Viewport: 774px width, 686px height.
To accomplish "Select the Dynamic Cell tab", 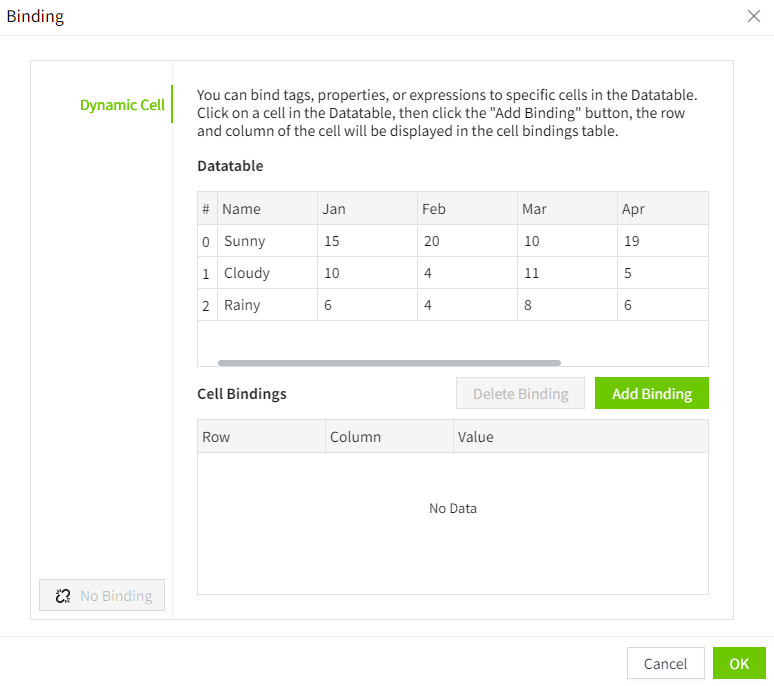I will click(122, 105).
